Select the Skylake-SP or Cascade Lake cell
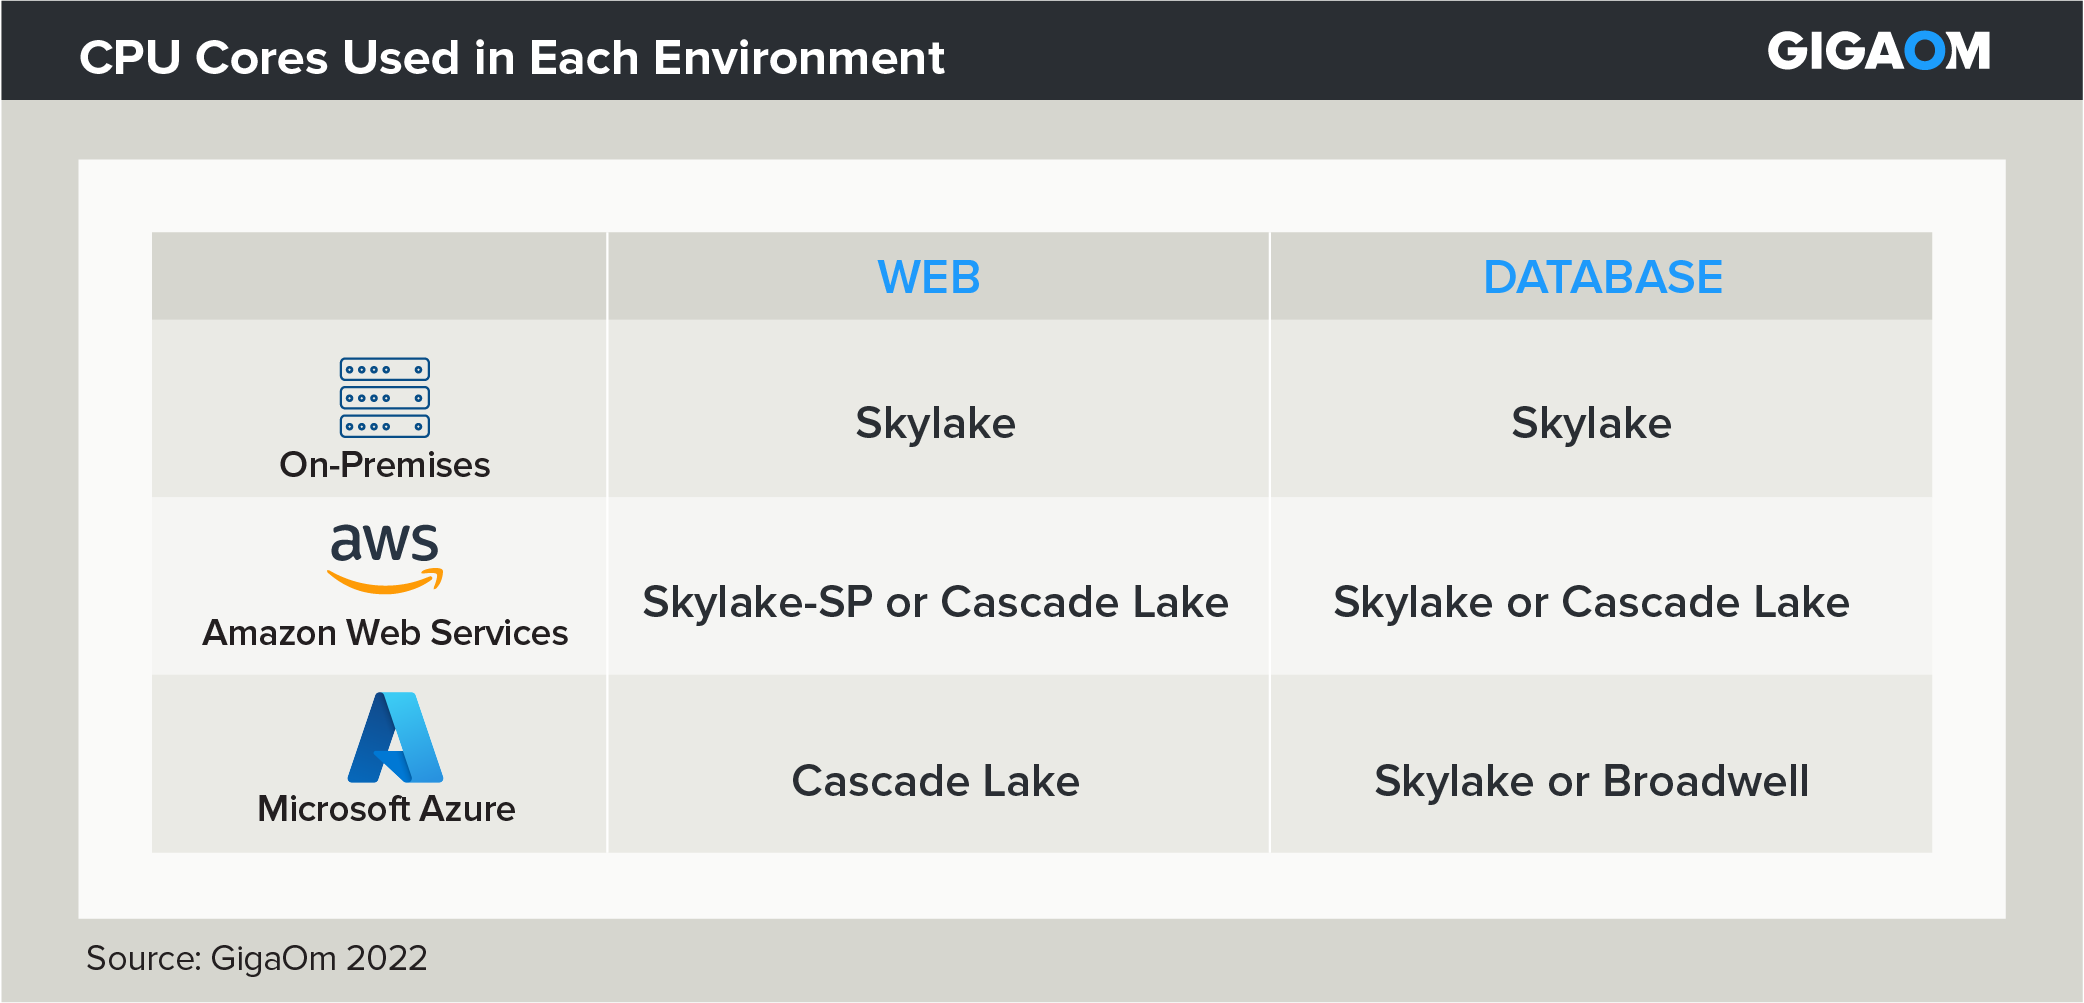The height and width of the screenshot is (1003, 2084). pos(935,602)
